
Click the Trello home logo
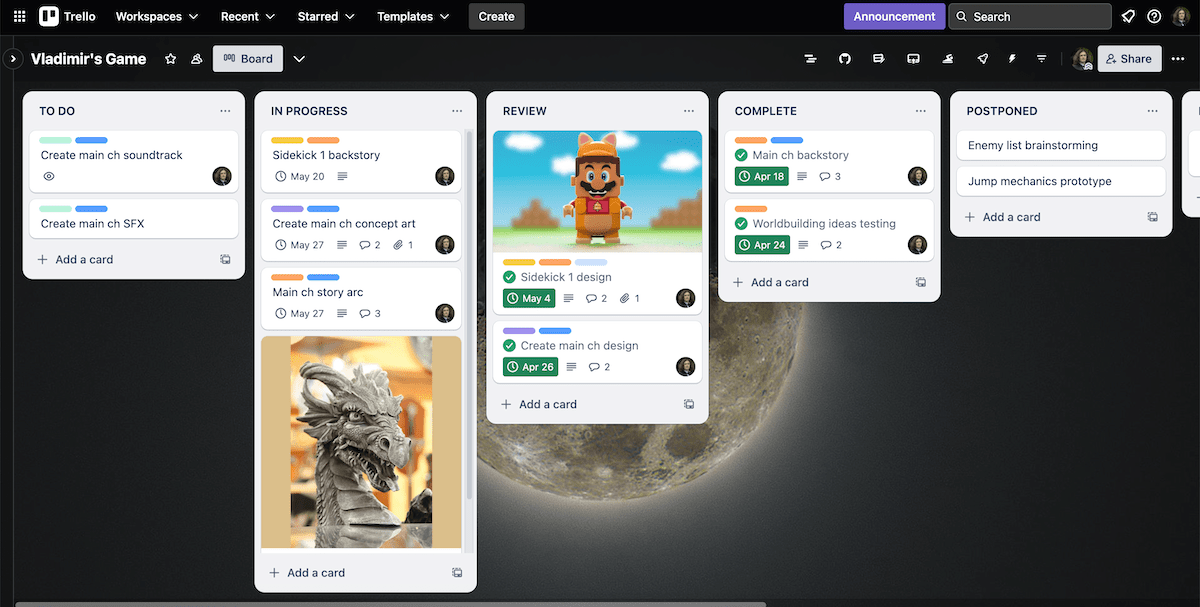click(68, 16)
